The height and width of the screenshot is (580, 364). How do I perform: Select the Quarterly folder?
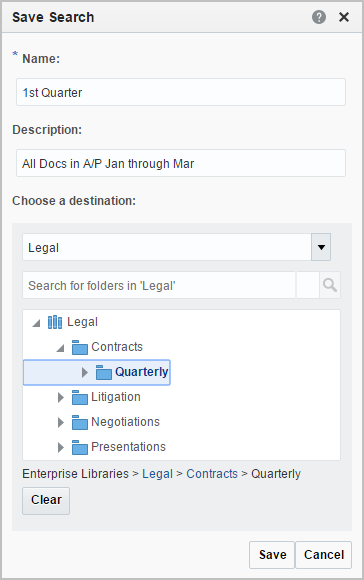click(x=141, y=372)
